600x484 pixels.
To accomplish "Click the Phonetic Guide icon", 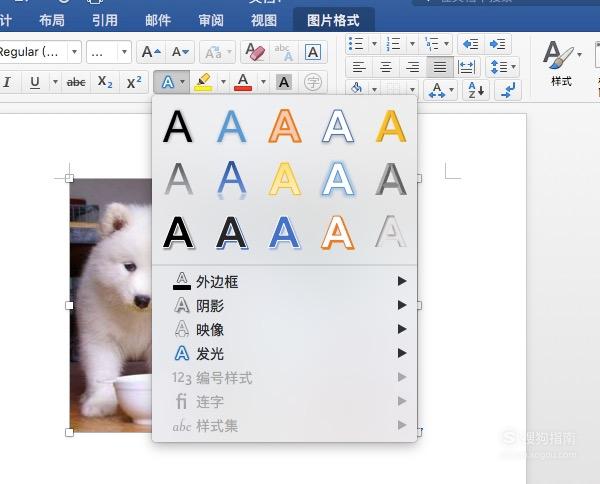I will coord(284,52).
